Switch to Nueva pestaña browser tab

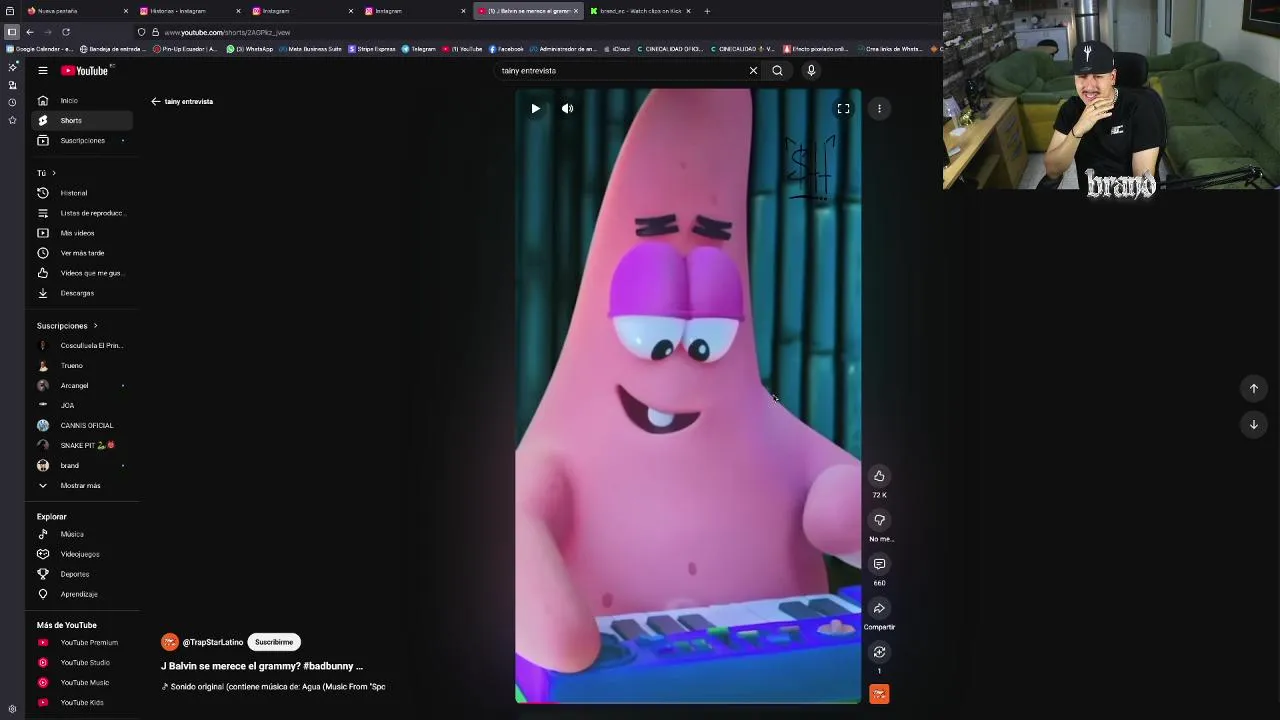click(x=76, y=11)
